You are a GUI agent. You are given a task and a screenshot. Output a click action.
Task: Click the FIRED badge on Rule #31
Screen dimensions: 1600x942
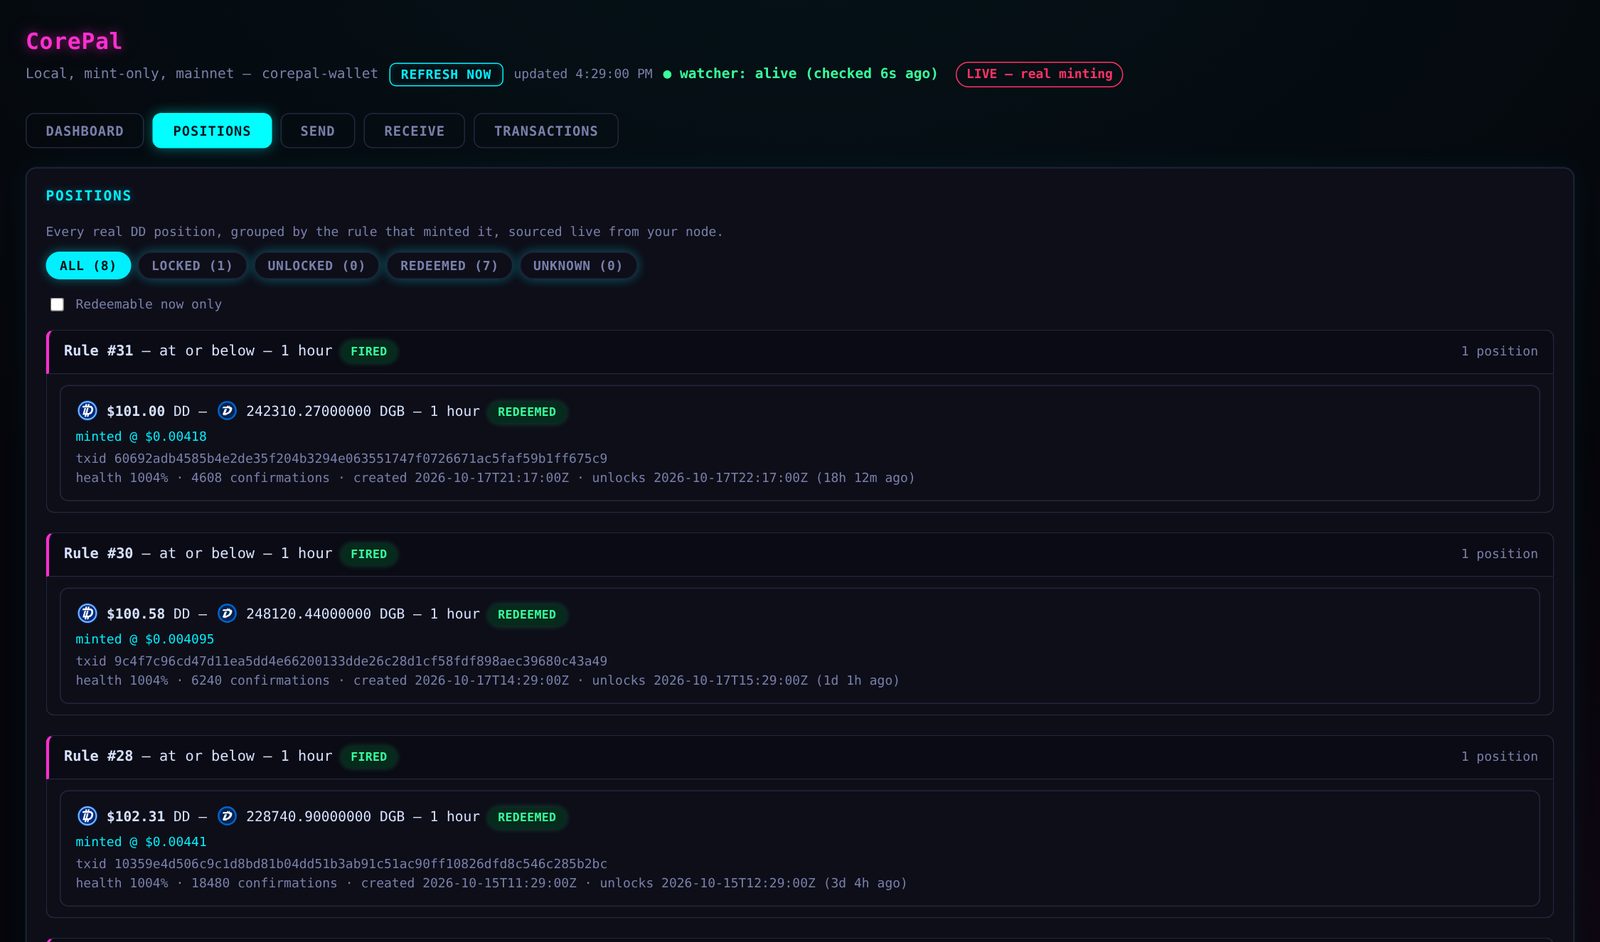pos(369,352)
